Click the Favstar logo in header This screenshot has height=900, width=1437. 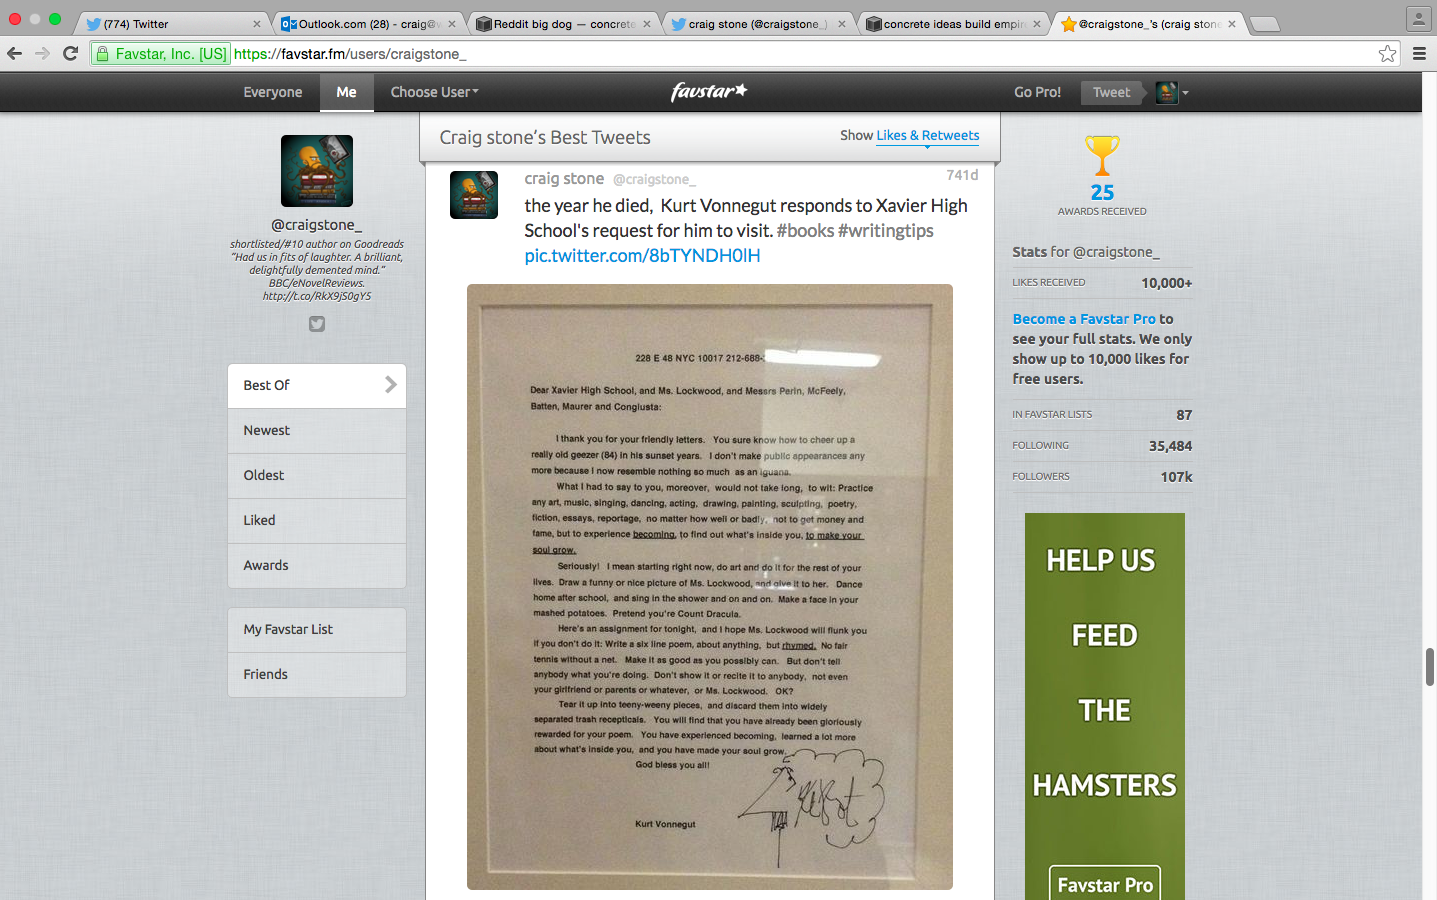(709, 91)
